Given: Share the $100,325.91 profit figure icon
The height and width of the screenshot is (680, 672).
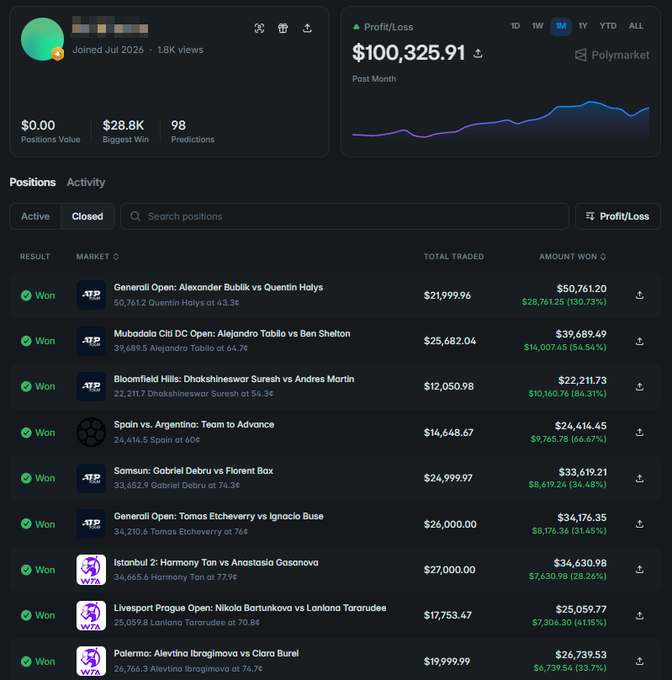Looking at the screenshot, I should (478, 53).
